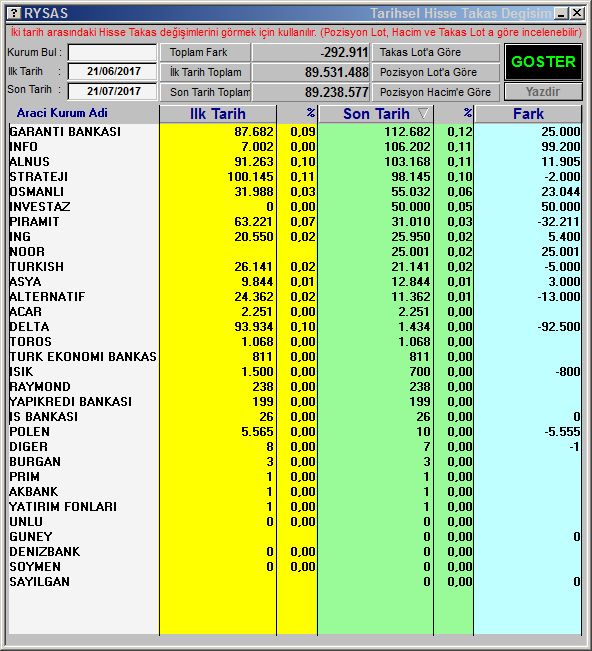Click the Son Tarih Toplam label

[x=205, y=92]
